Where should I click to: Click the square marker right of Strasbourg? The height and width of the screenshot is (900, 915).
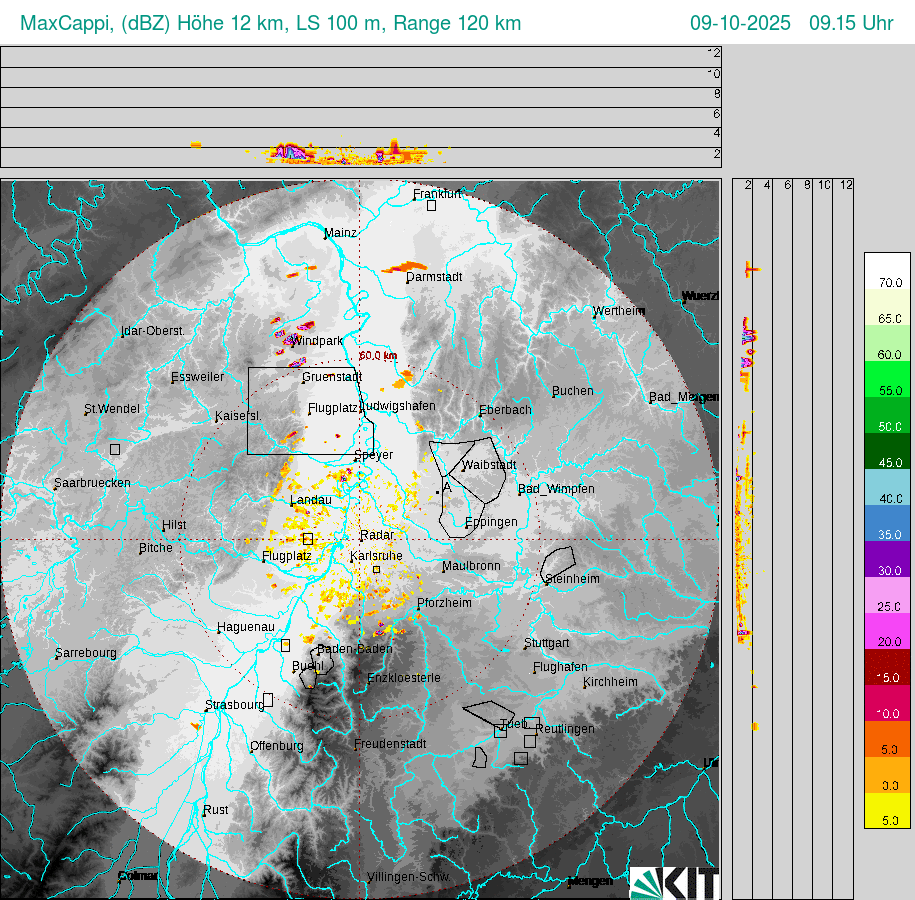268,700
